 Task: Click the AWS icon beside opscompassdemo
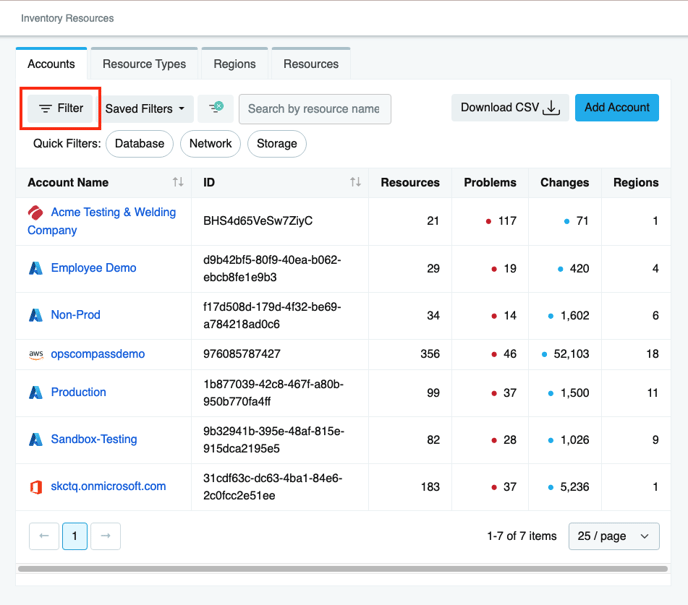point(36,354)
